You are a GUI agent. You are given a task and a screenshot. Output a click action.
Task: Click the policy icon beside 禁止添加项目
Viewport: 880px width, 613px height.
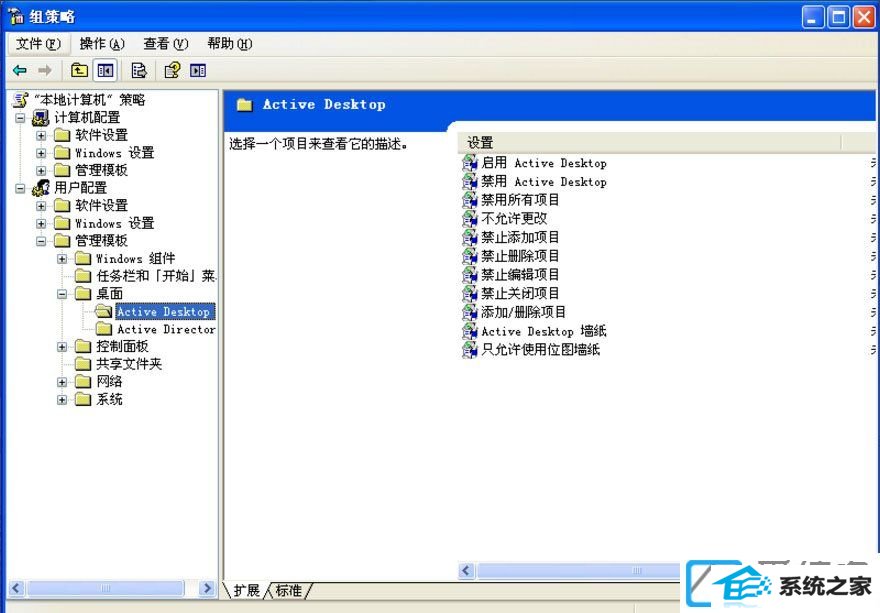pos(469,237)
